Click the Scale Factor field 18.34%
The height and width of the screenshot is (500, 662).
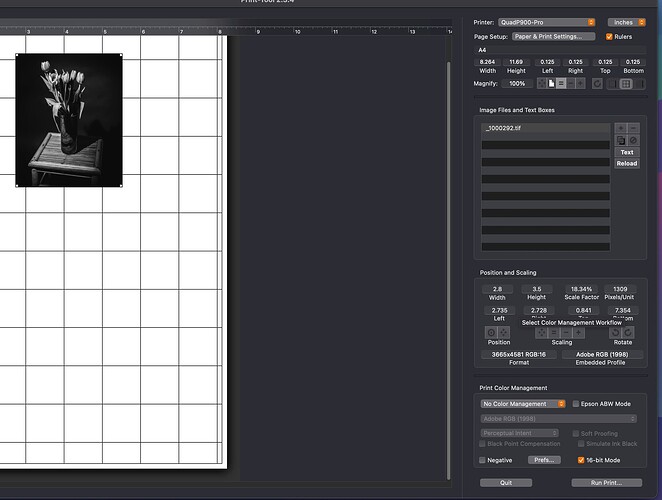tap(581, 289)
